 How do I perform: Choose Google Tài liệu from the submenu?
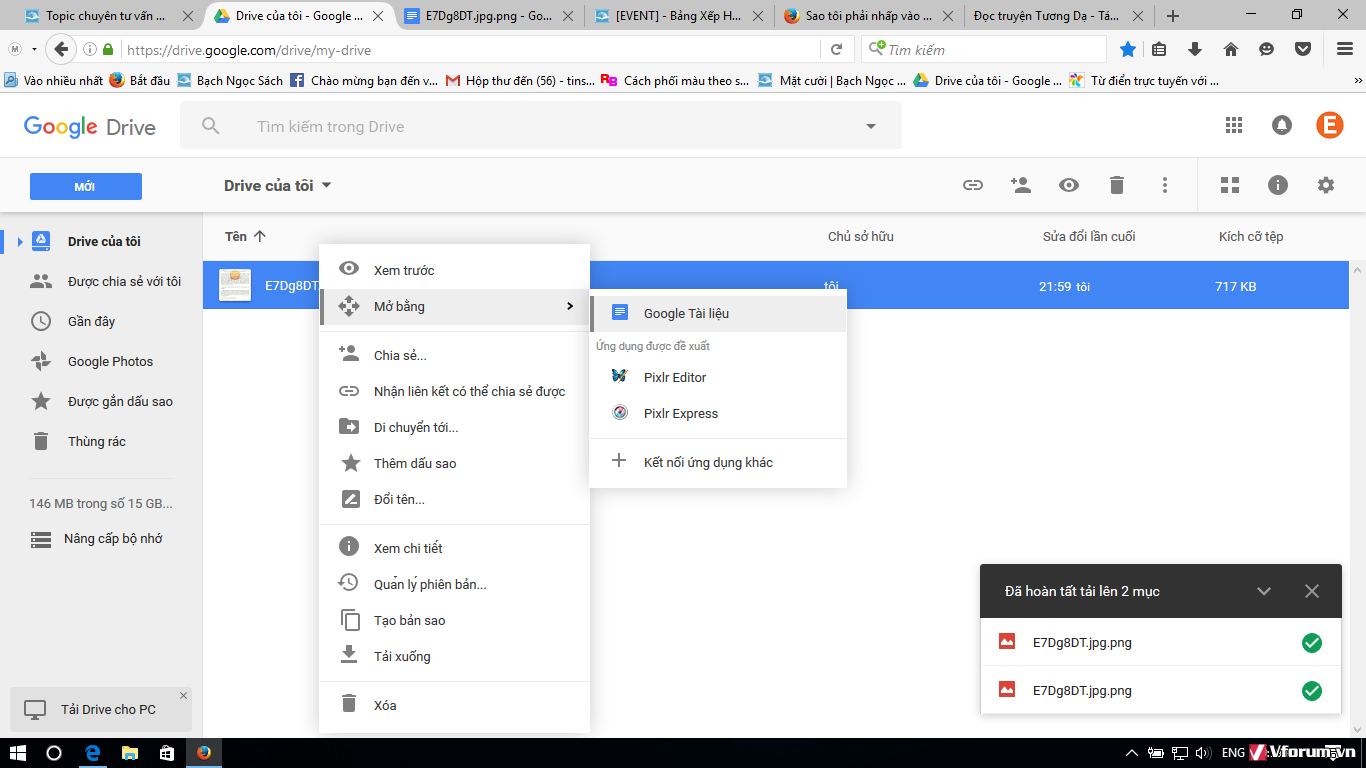[686, 313]
